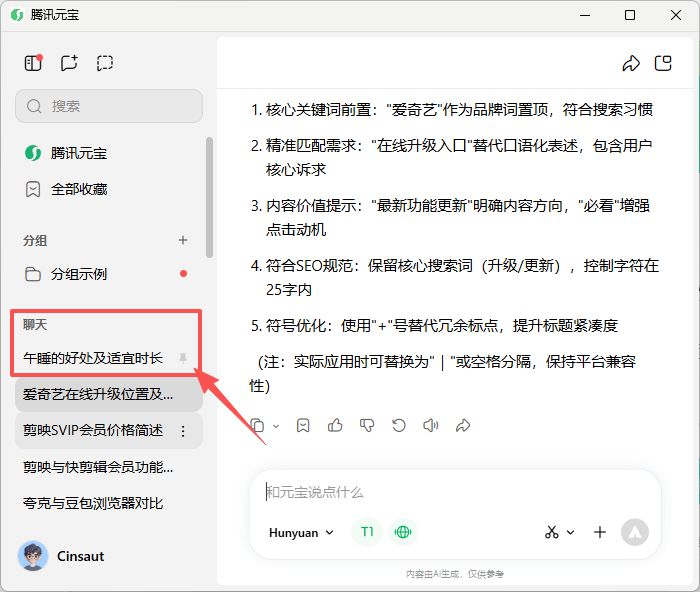Click the 和元宝说点什么 message box
The height and width of the screenshot is (592, 700).
coord(455,492)
